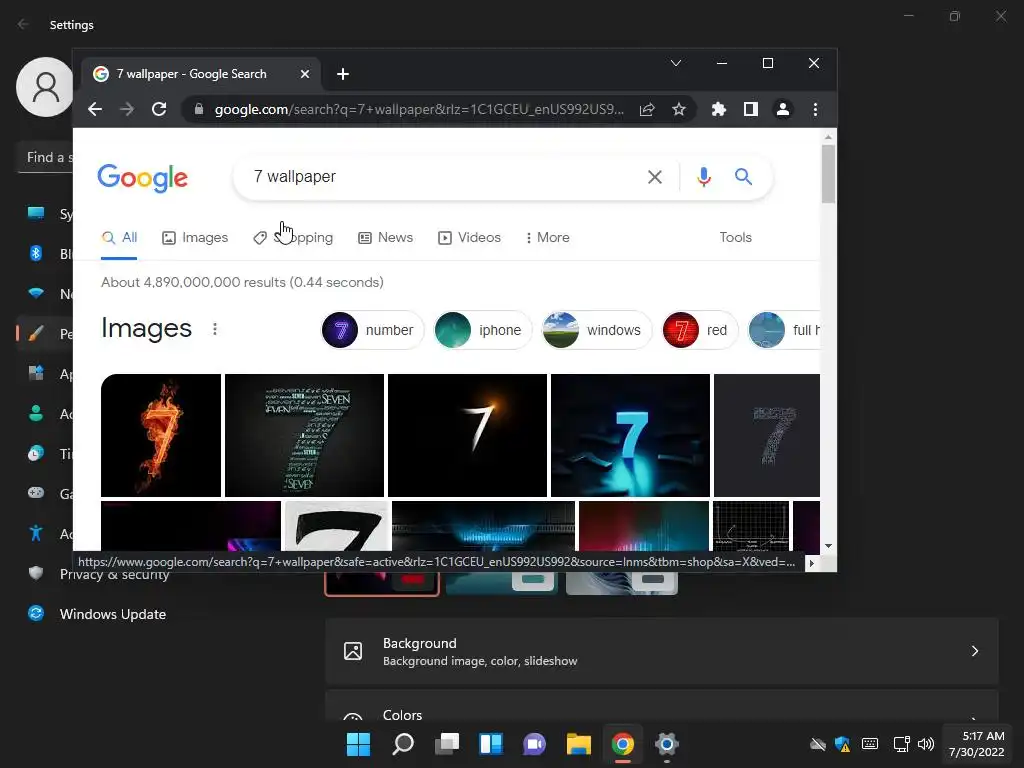
Task: Clear the Google search box
Action: coord(654,176)
